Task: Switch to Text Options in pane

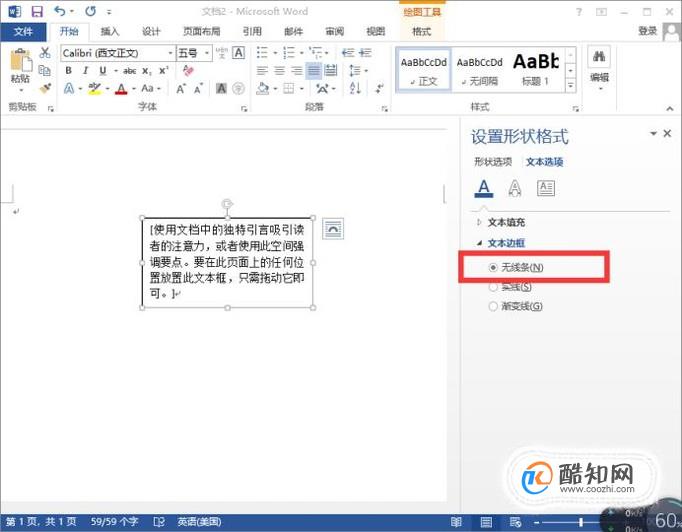Action: [545, 162]
